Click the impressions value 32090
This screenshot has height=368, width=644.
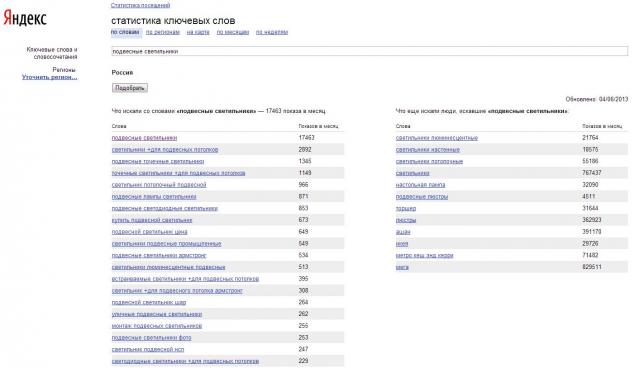click(590, 185)
